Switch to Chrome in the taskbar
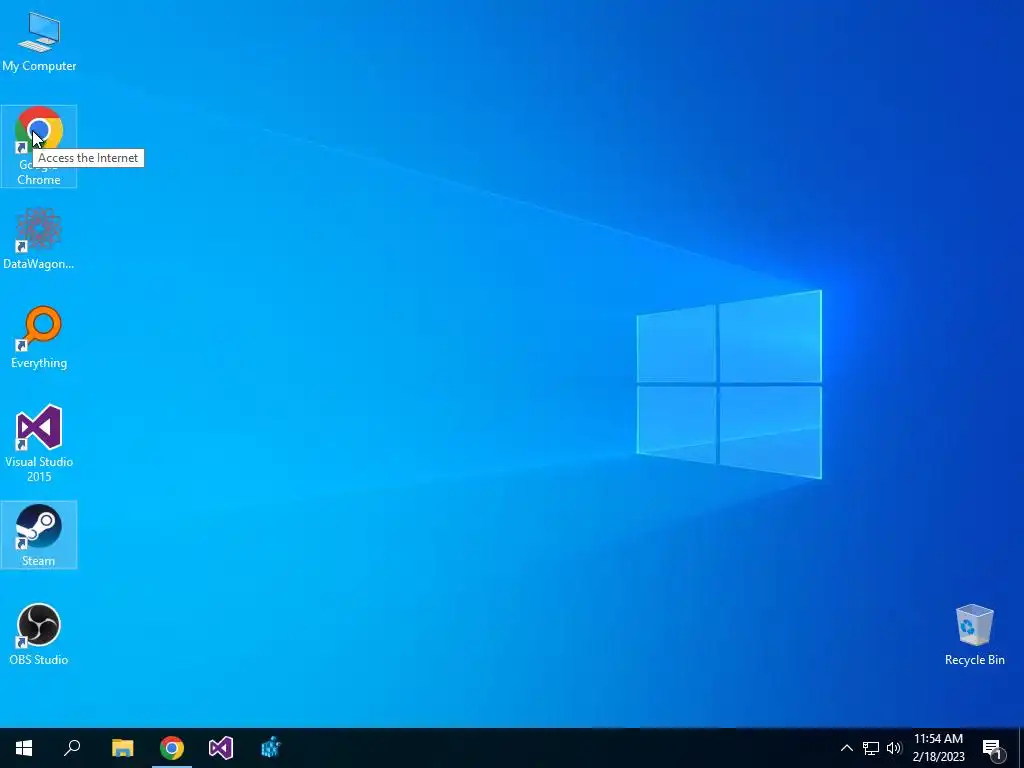The image size is (1024, 768). tap(172, 748)
